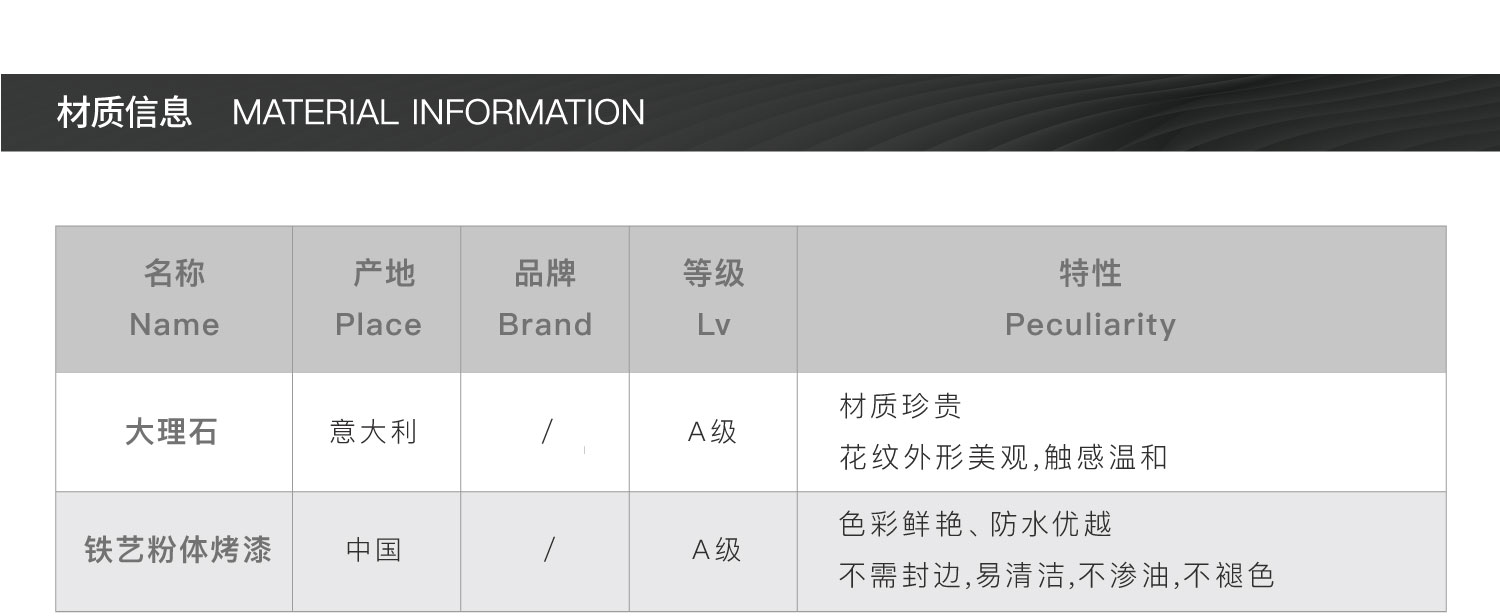The width and height of the screenshot is (1500, 616).
Task: Select the 'Brand' header label
Action: point(545,324)
